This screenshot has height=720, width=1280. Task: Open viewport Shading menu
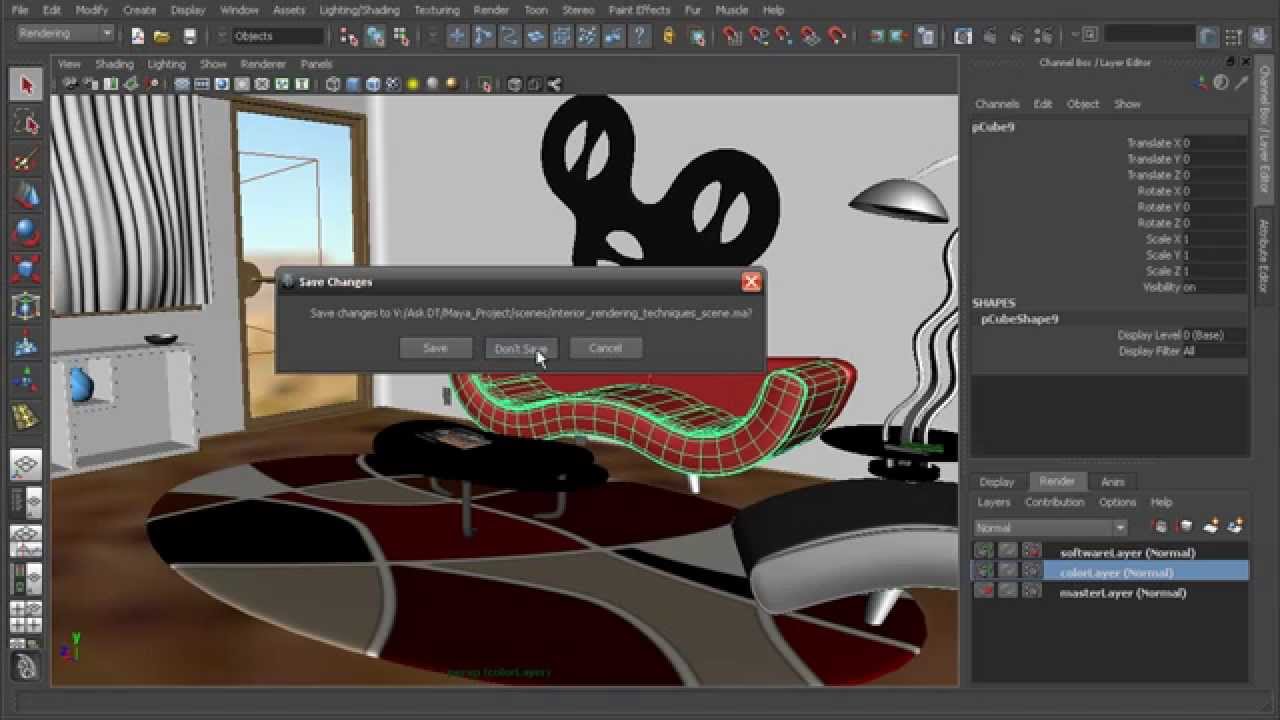click(114, 64)
